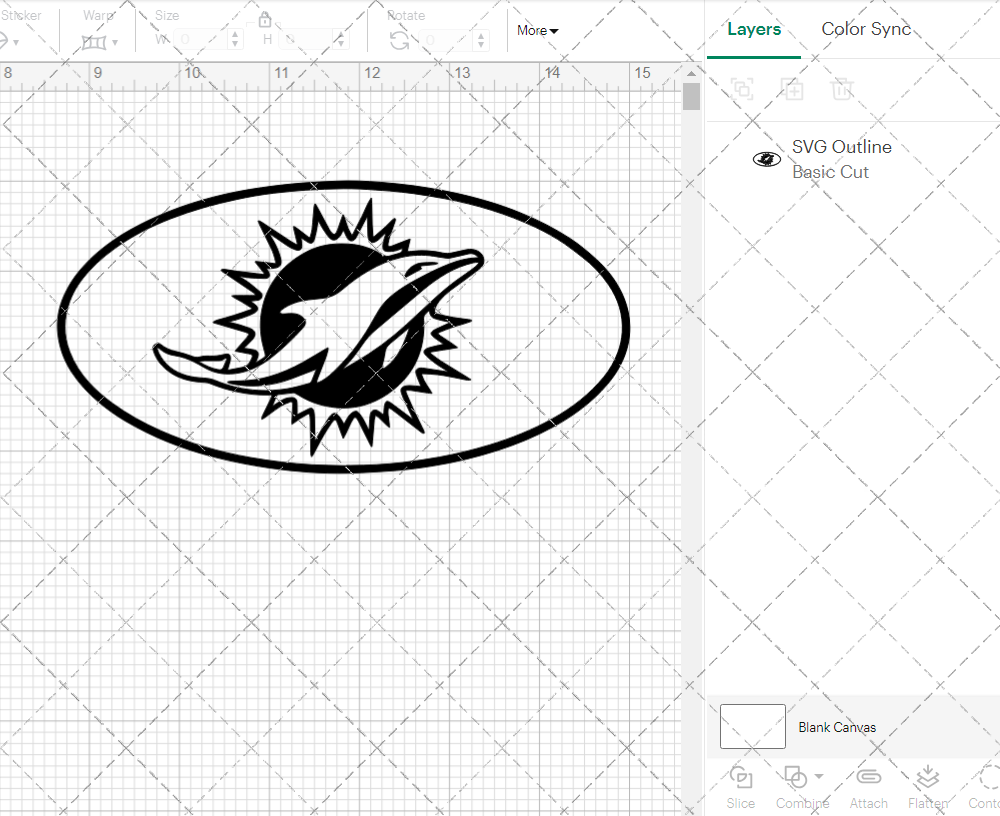The height and width of the screenshot is (816, 1000).
Task: Select the SVG Outline layer thumbnail
Action: tap(767, 159)
